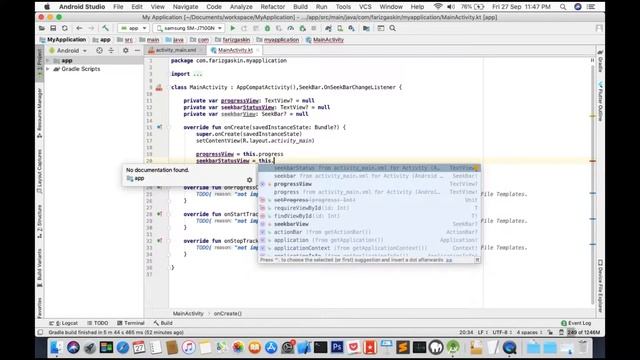Click the gutter icon on MainActivity class line
The height and width of the screenshot is (360, 640).
pyautogui.click(x=159, y=87)
